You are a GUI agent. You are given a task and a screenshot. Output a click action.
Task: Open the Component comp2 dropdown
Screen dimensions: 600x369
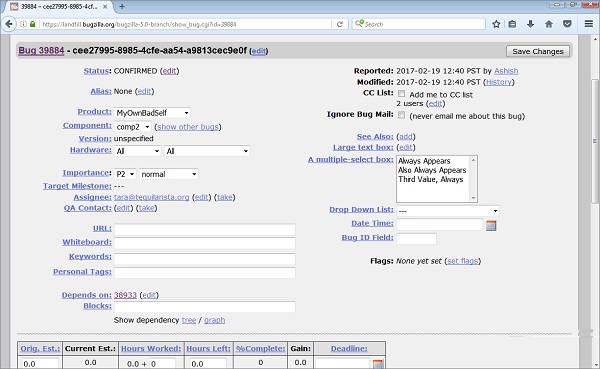[x=133, y=127]
